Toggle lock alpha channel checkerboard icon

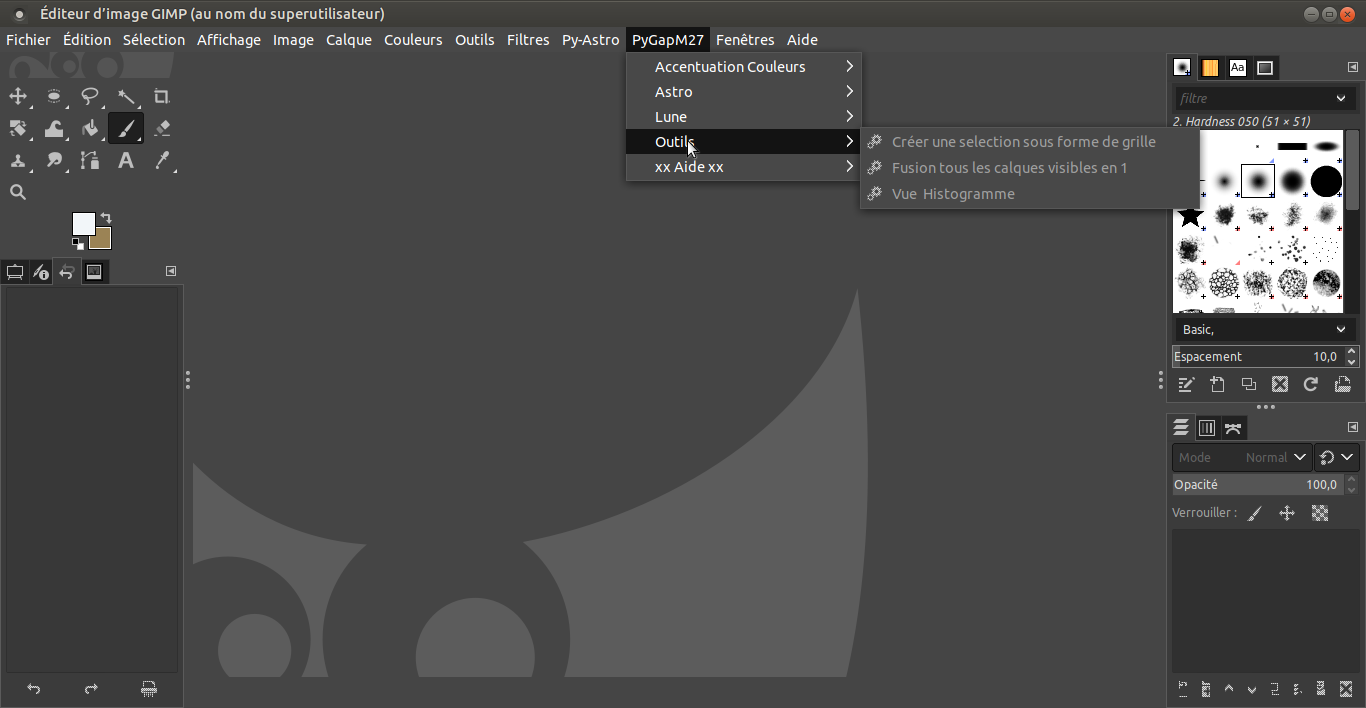coord(1320,513)
